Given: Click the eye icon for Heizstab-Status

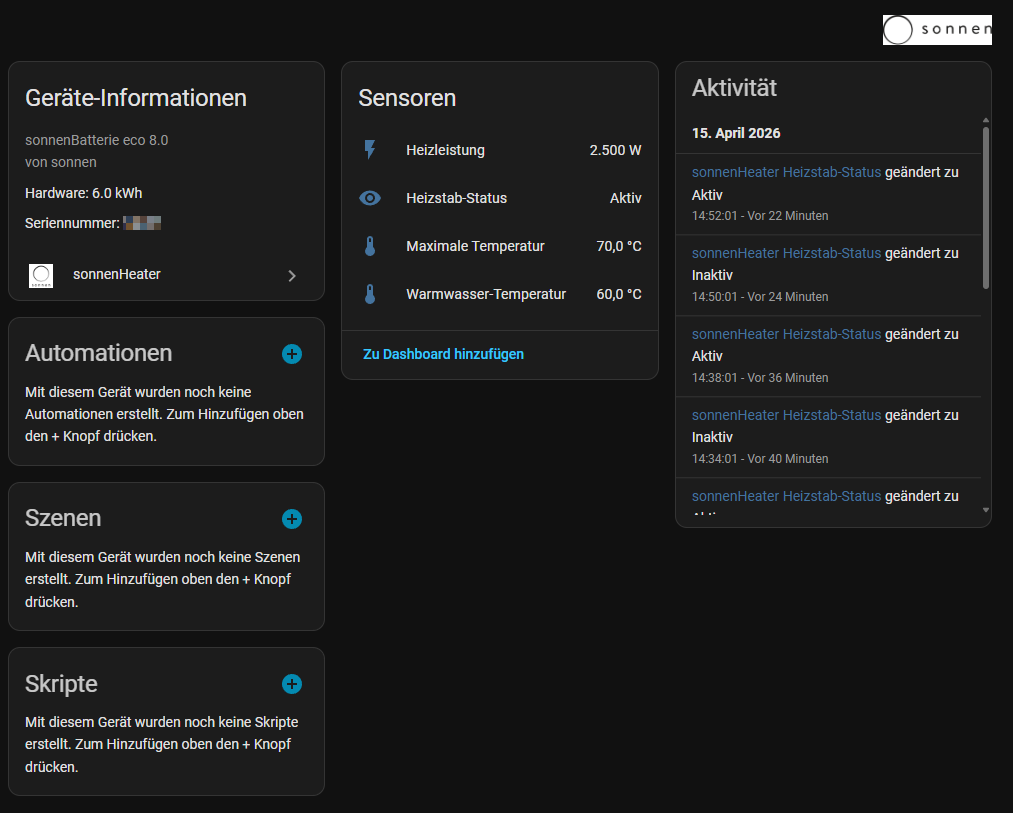Looking at the screenshot, I should coord(370,198).
